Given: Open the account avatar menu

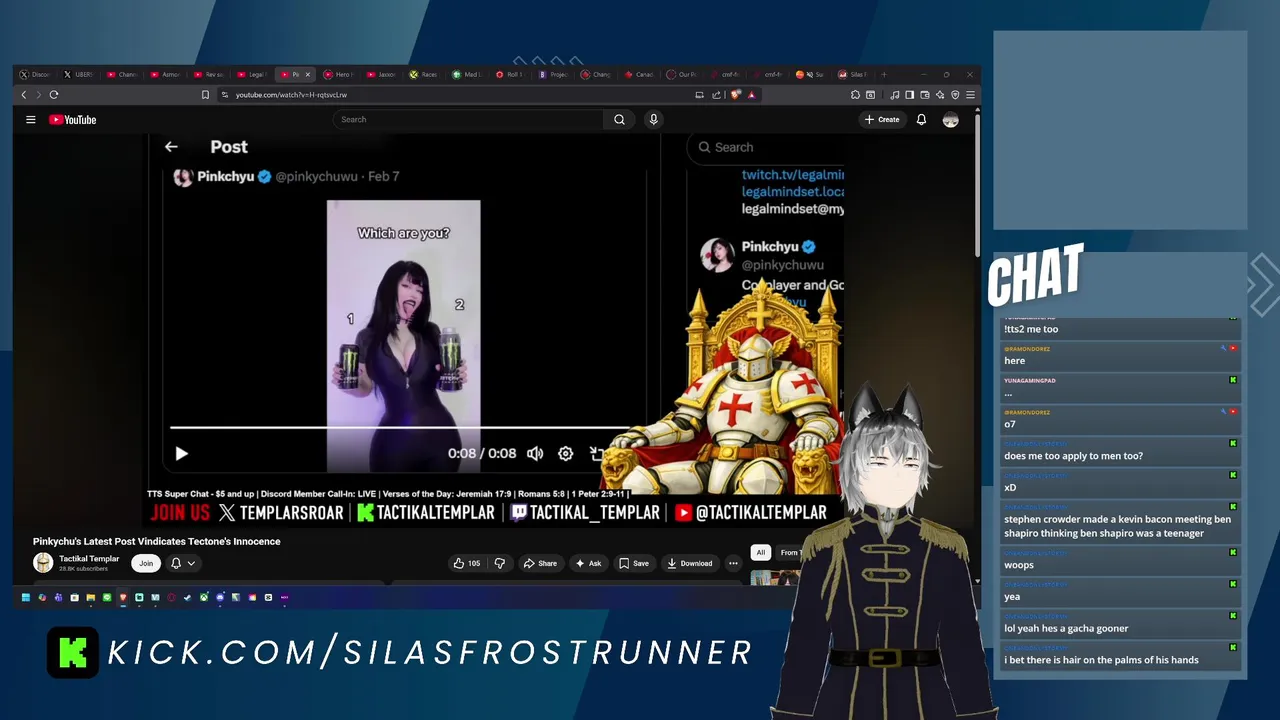Looking at the screenshot, I should point(950,120).
